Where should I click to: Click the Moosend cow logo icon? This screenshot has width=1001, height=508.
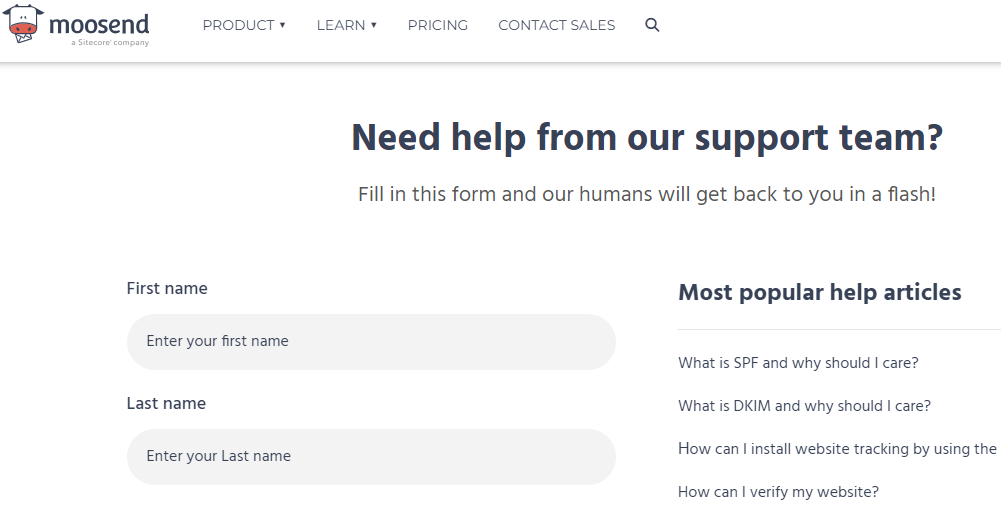tap(24, 24)
